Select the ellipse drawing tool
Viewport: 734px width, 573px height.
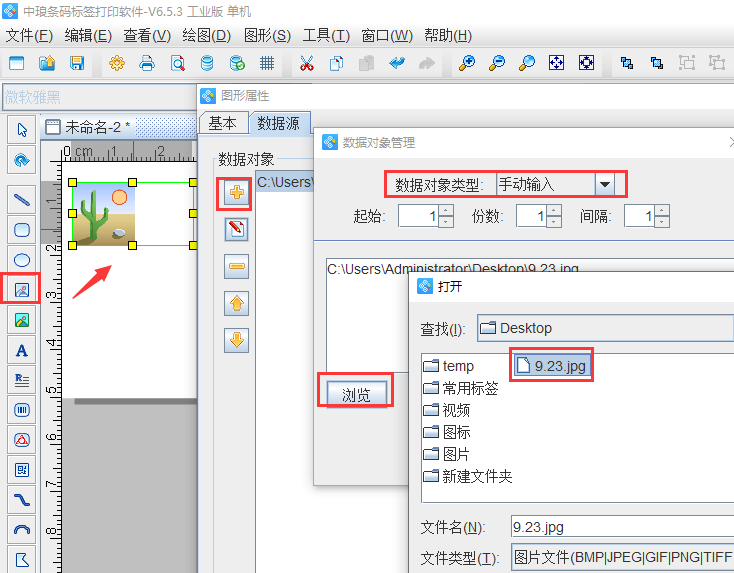(21, 260)
